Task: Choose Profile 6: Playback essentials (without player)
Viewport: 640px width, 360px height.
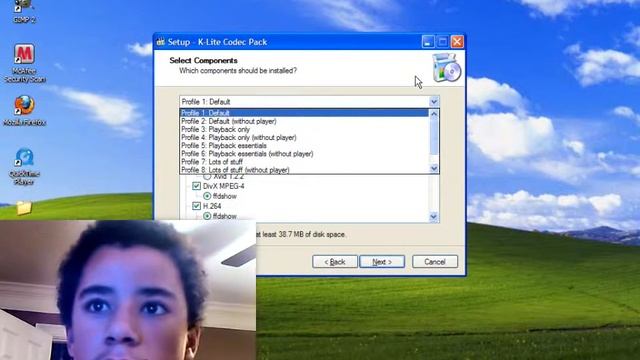Action: (304, 154)
